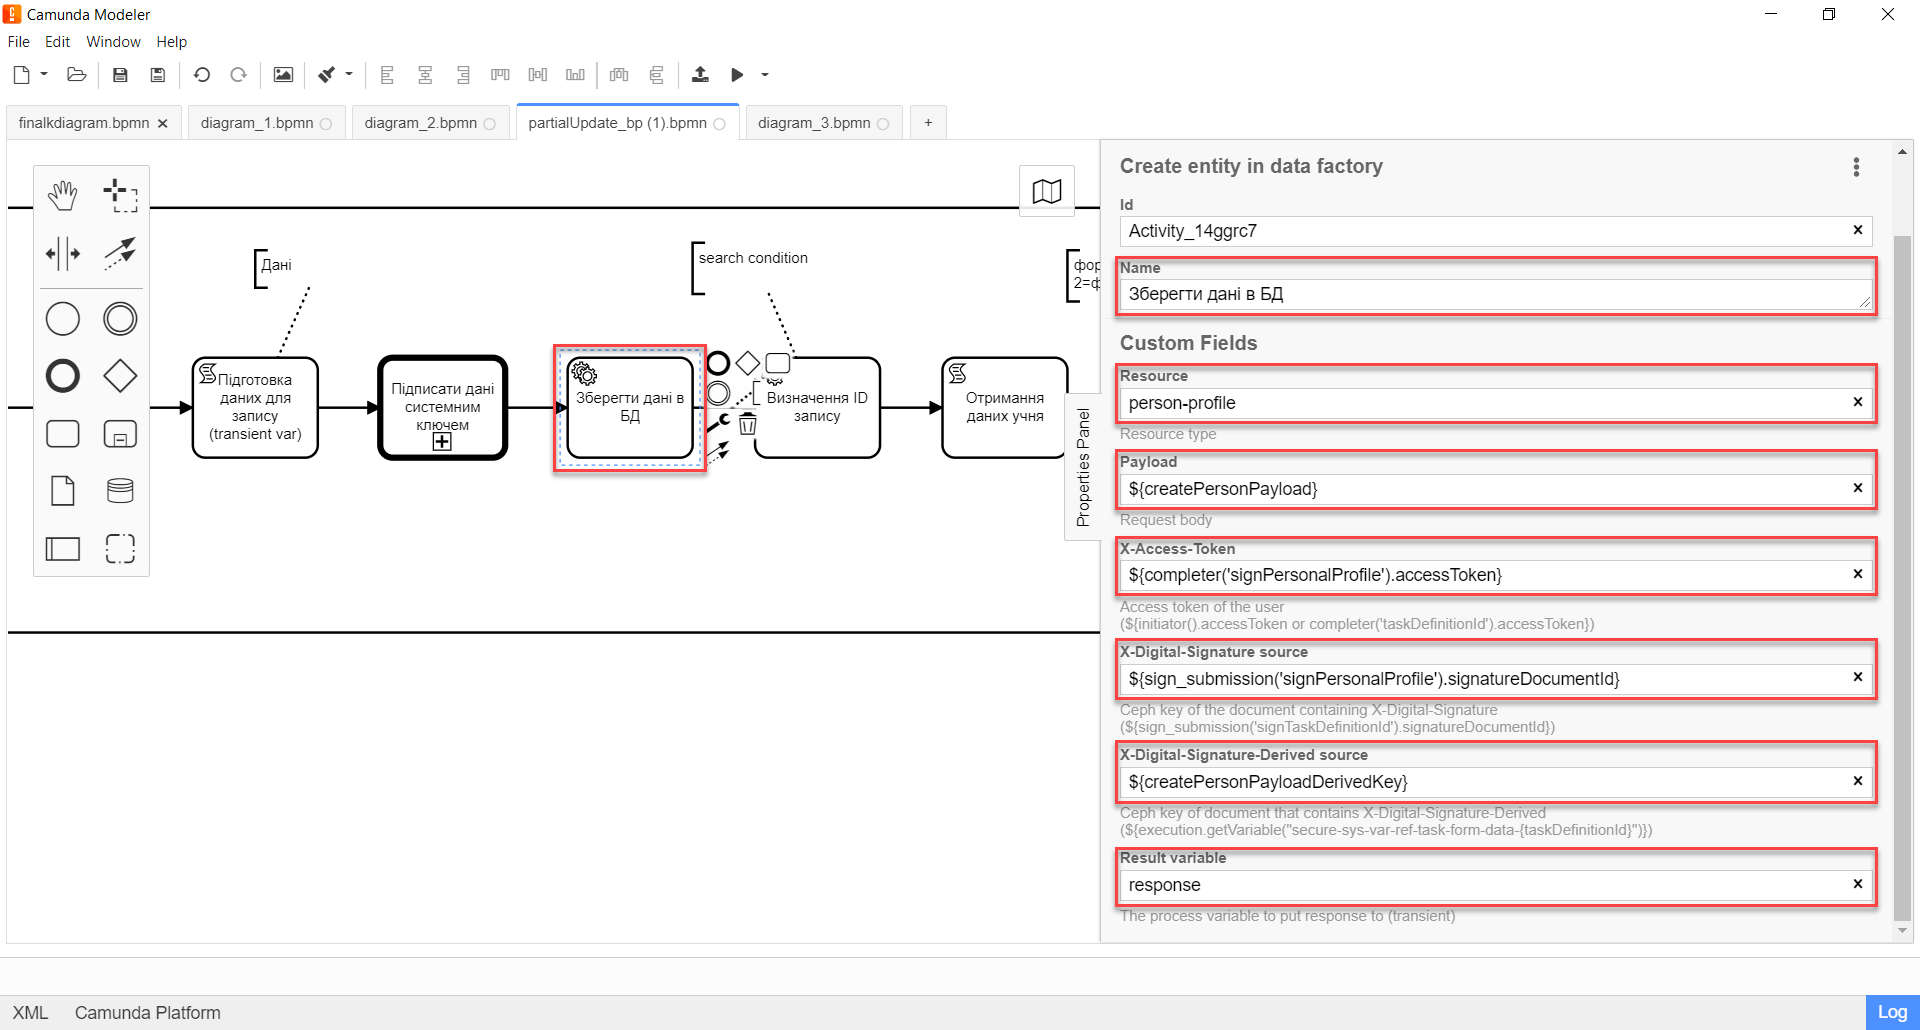
Task: Open element template options menu
Action: coord(1856,167)
